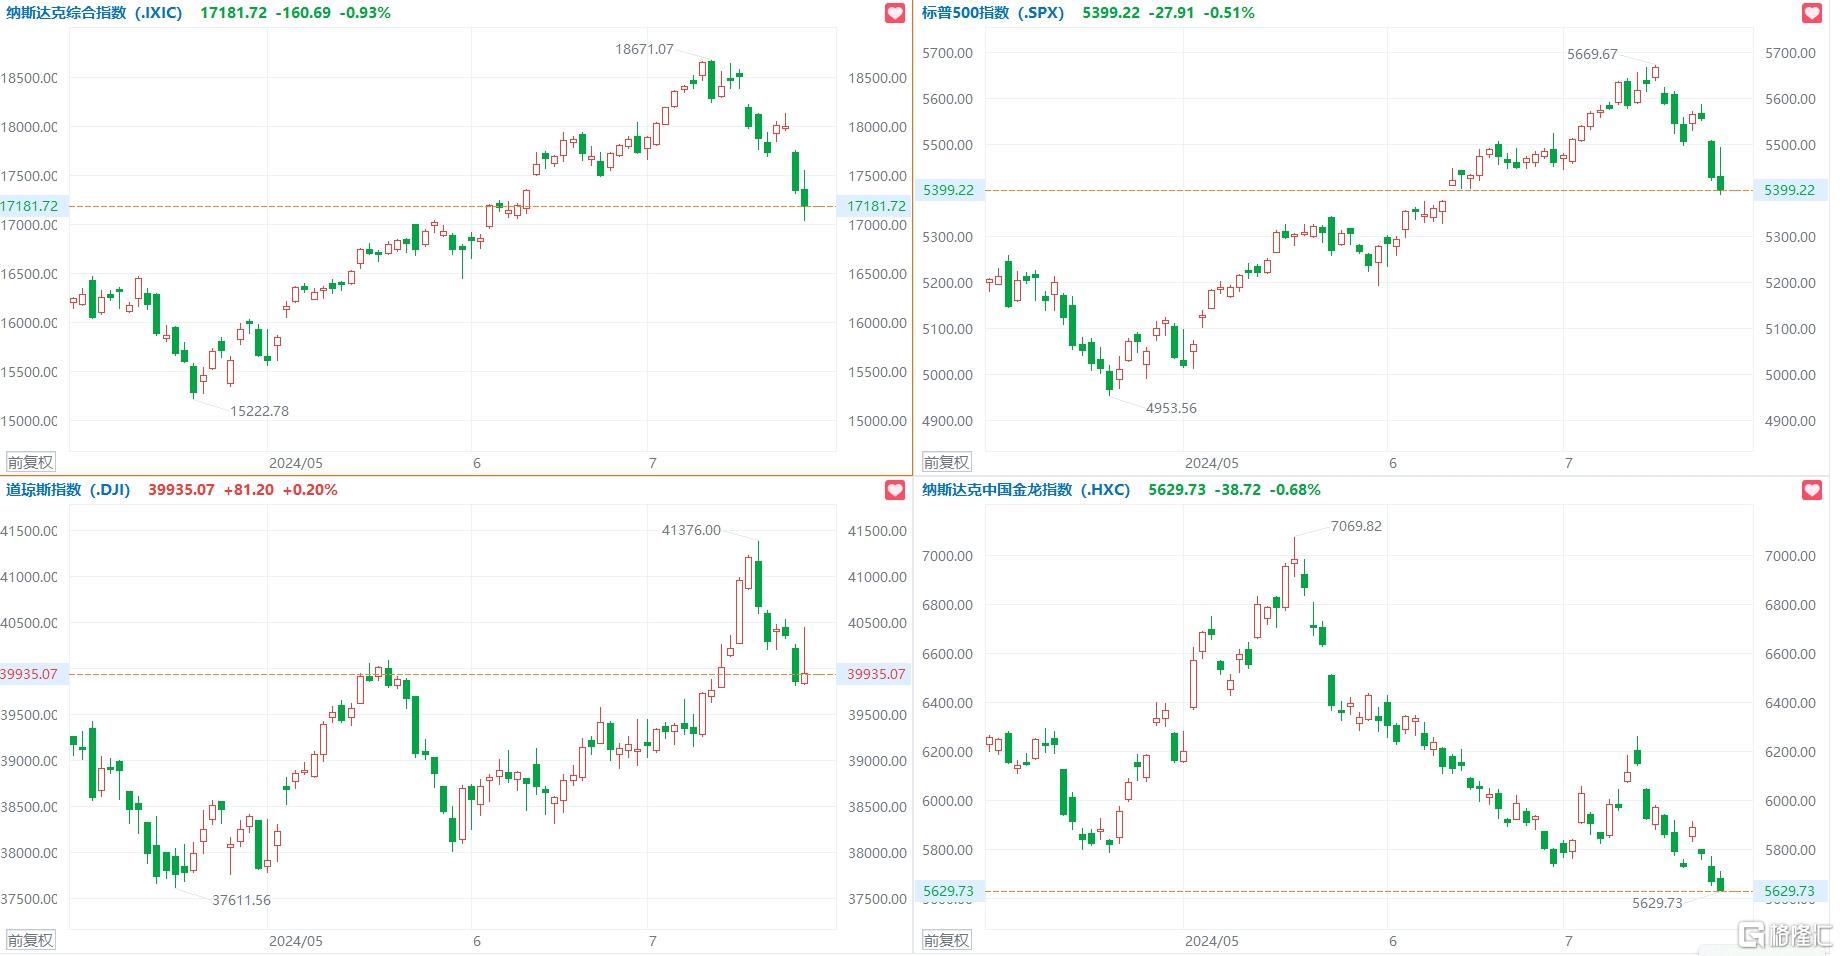This screenshot has height=956, width=1840.
Task: Click Dow Jones price 39935.07 in header
Action: coord(181,490)
